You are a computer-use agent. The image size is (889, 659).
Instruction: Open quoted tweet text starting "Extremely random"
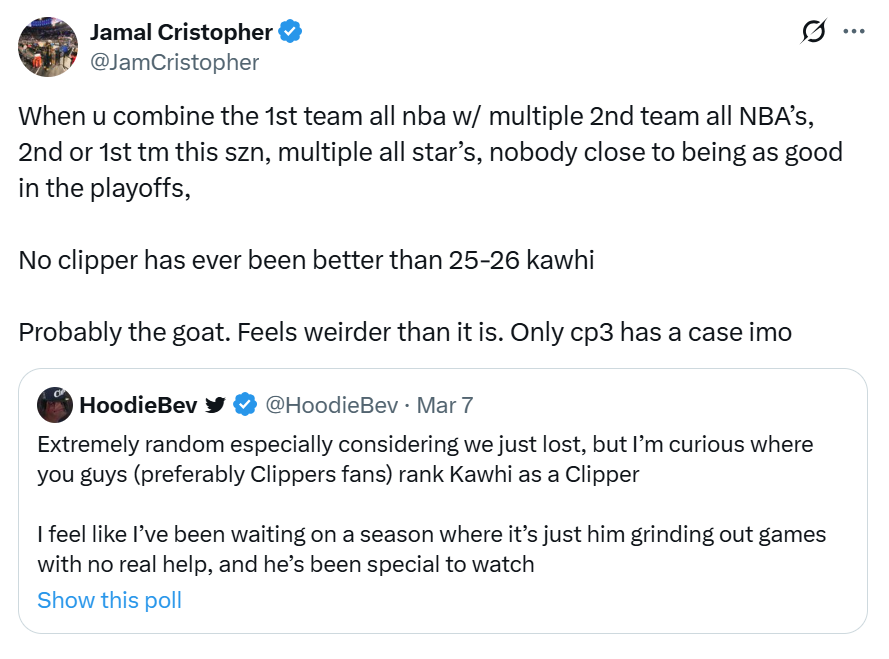pyautogui.click(x=425, y=459)
